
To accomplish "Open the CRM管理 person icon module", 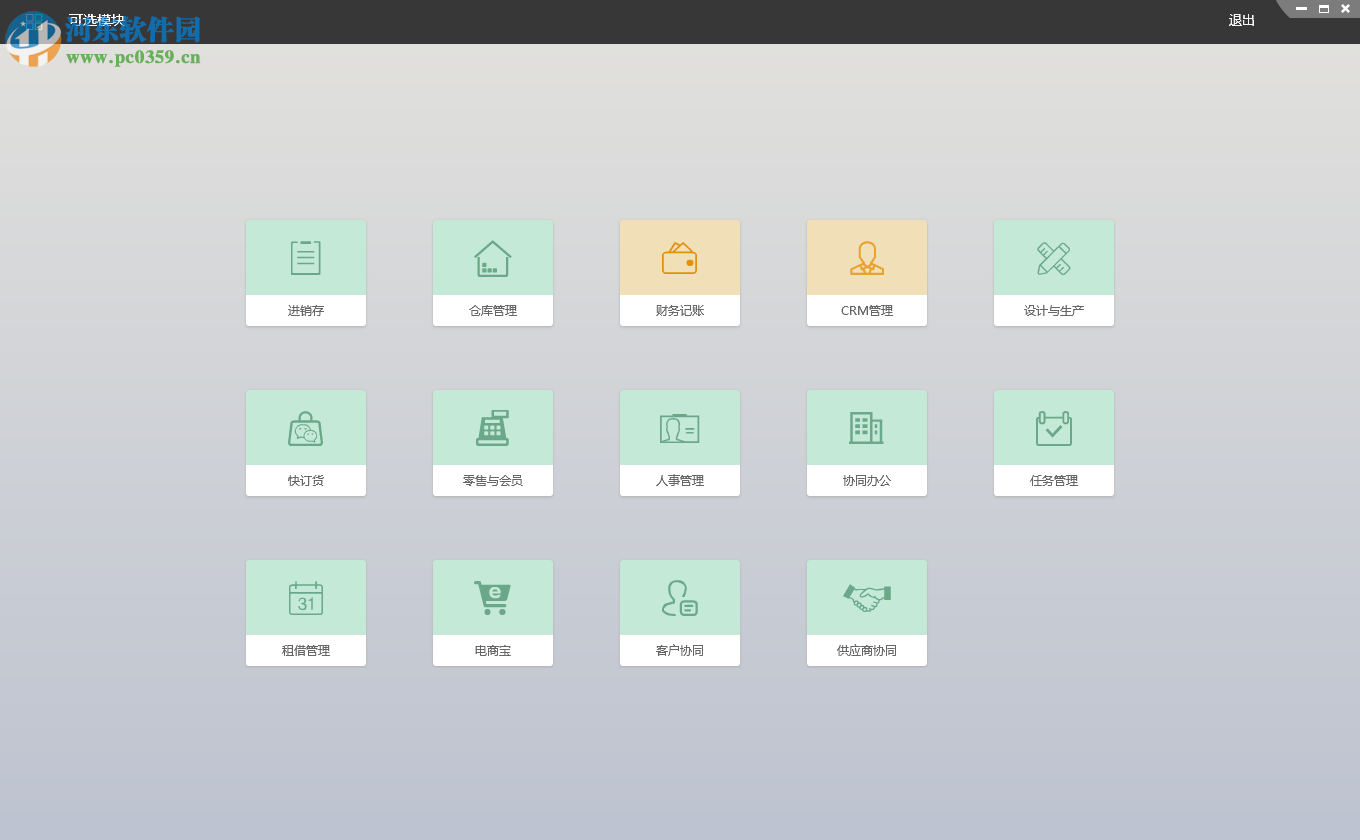I will tap(867, 272).
